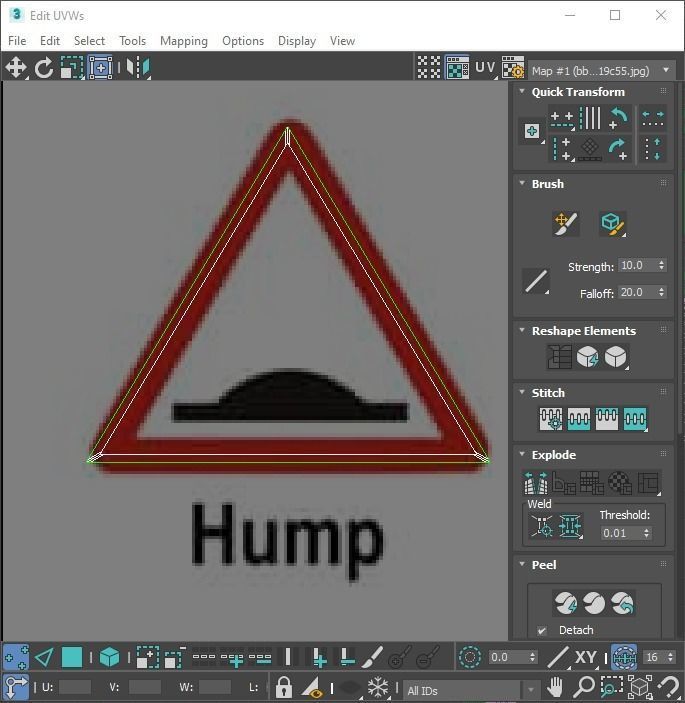Toggle the checker pattern display icon

[429, 67]
